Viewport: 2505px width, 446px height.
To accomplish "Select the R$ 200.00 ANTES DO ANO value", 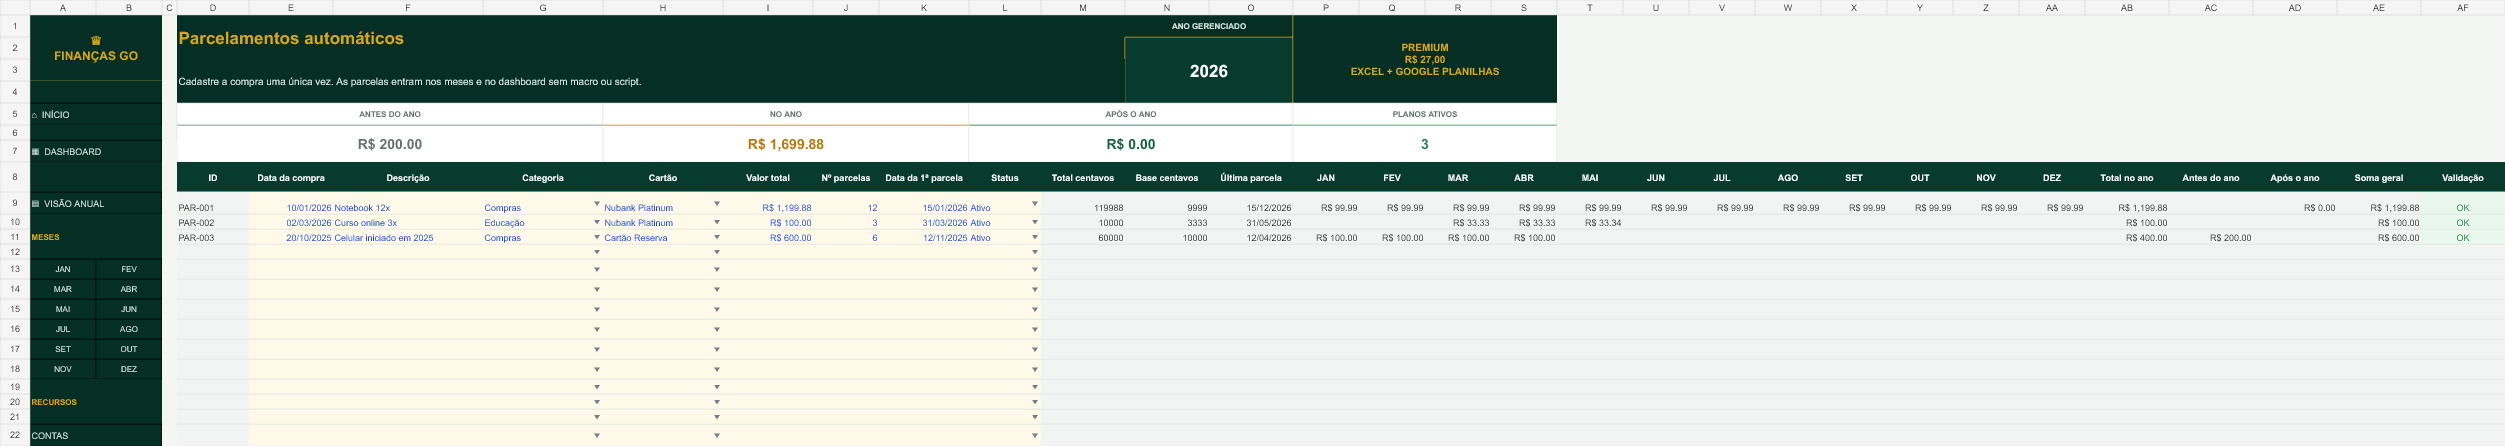I will point(390,144).
